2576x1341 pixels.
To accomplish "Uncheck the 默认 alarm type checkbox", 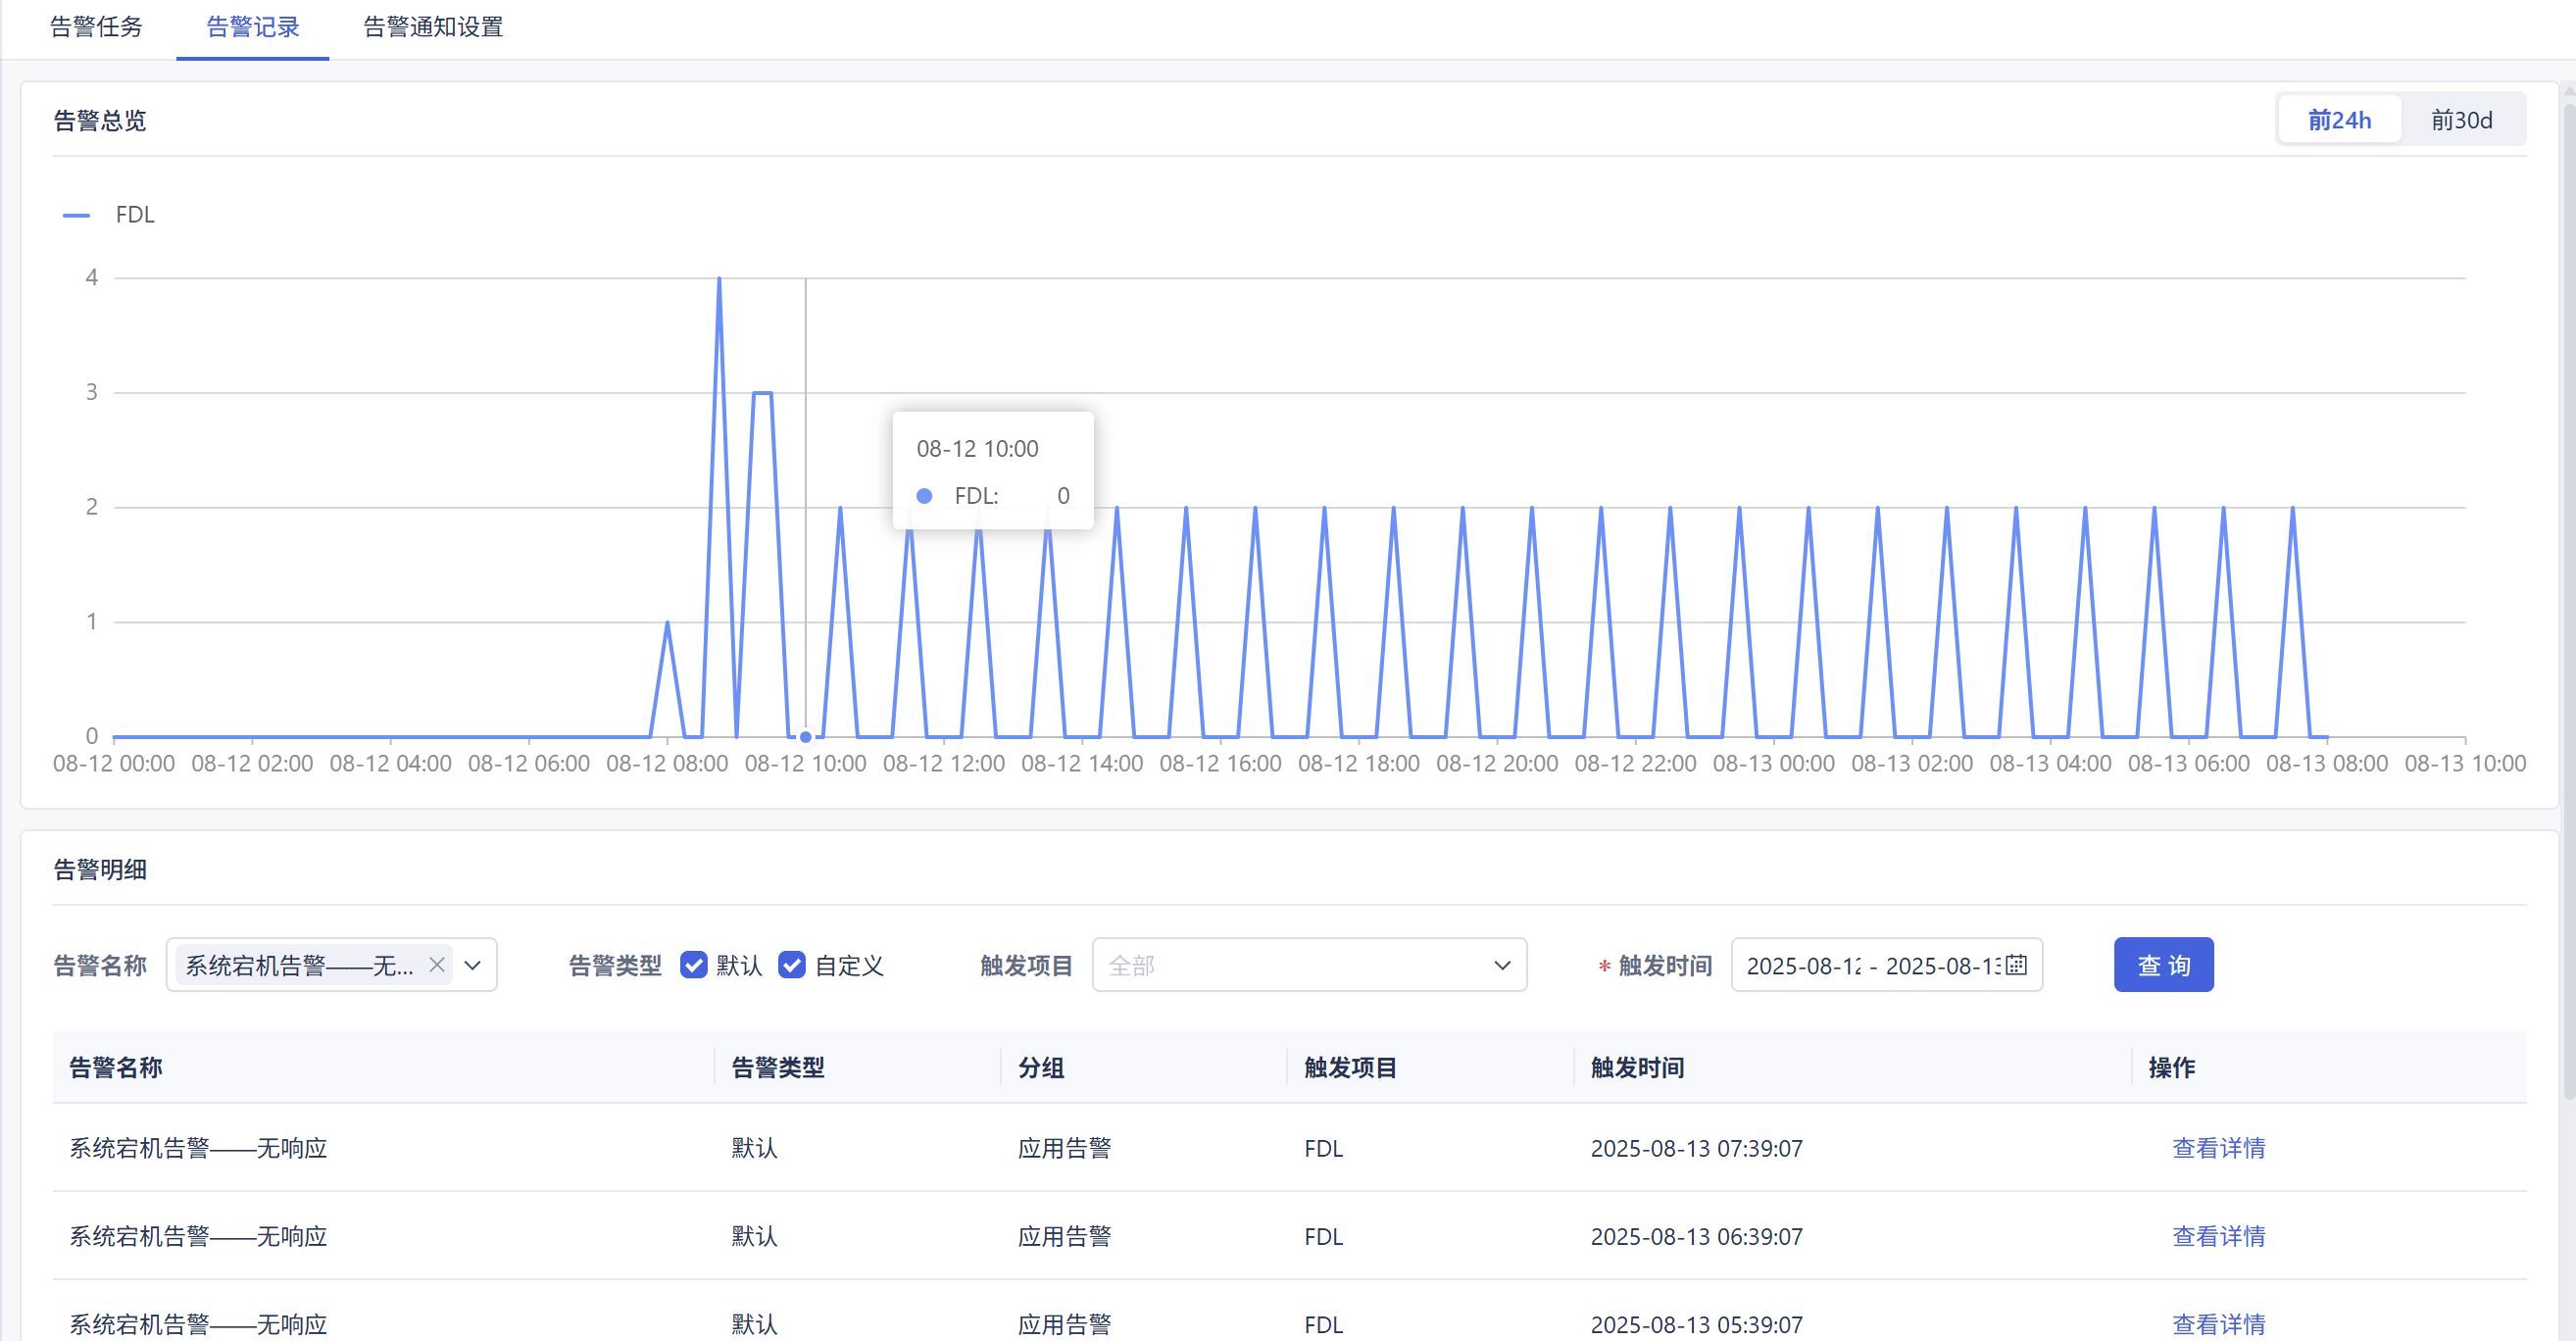I will [x=693, y=965].
